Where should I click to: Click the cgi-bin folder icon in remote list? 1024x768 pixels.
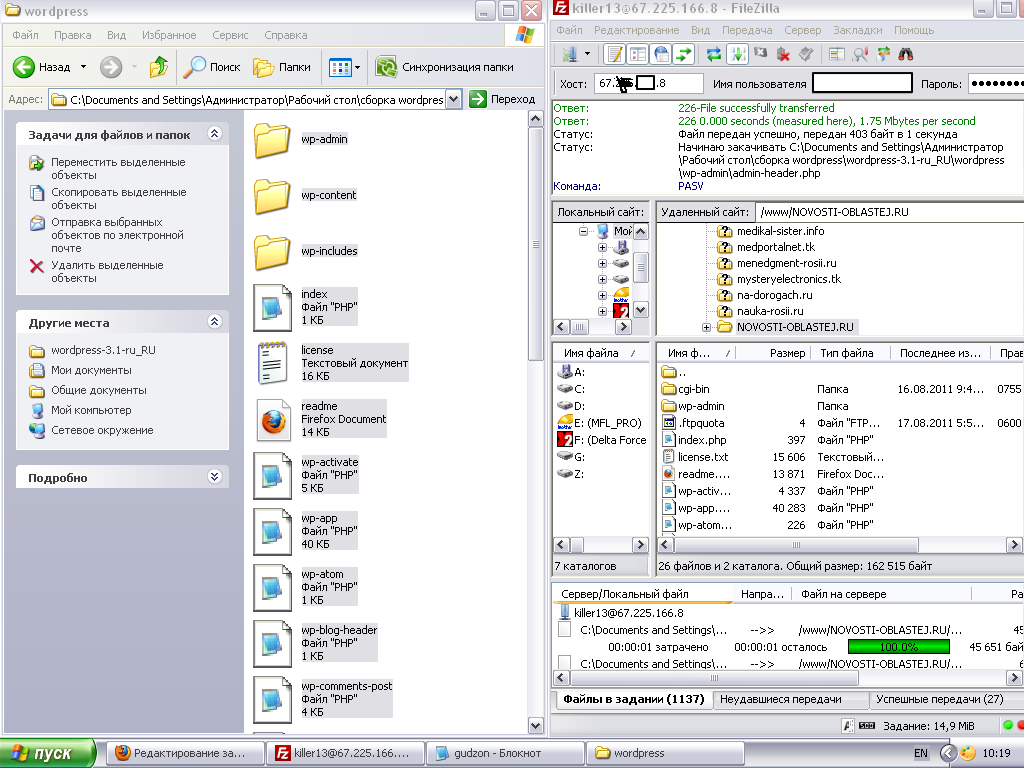[x=669, y=389]
